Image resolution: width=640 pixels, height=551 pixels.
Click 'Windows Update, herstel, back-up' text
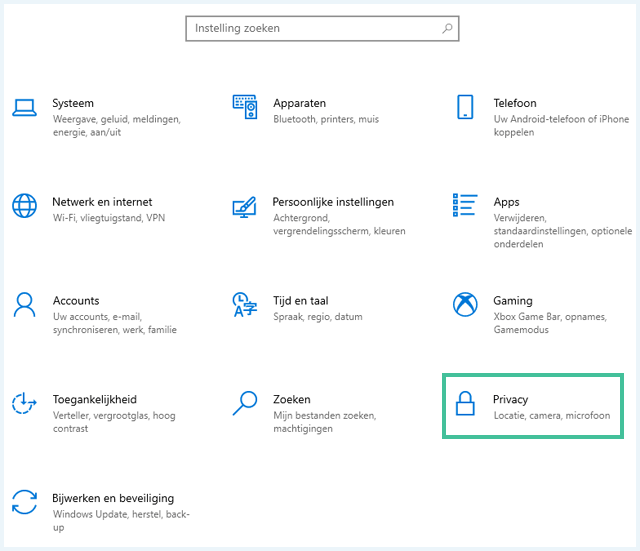[x=121, y=521]
